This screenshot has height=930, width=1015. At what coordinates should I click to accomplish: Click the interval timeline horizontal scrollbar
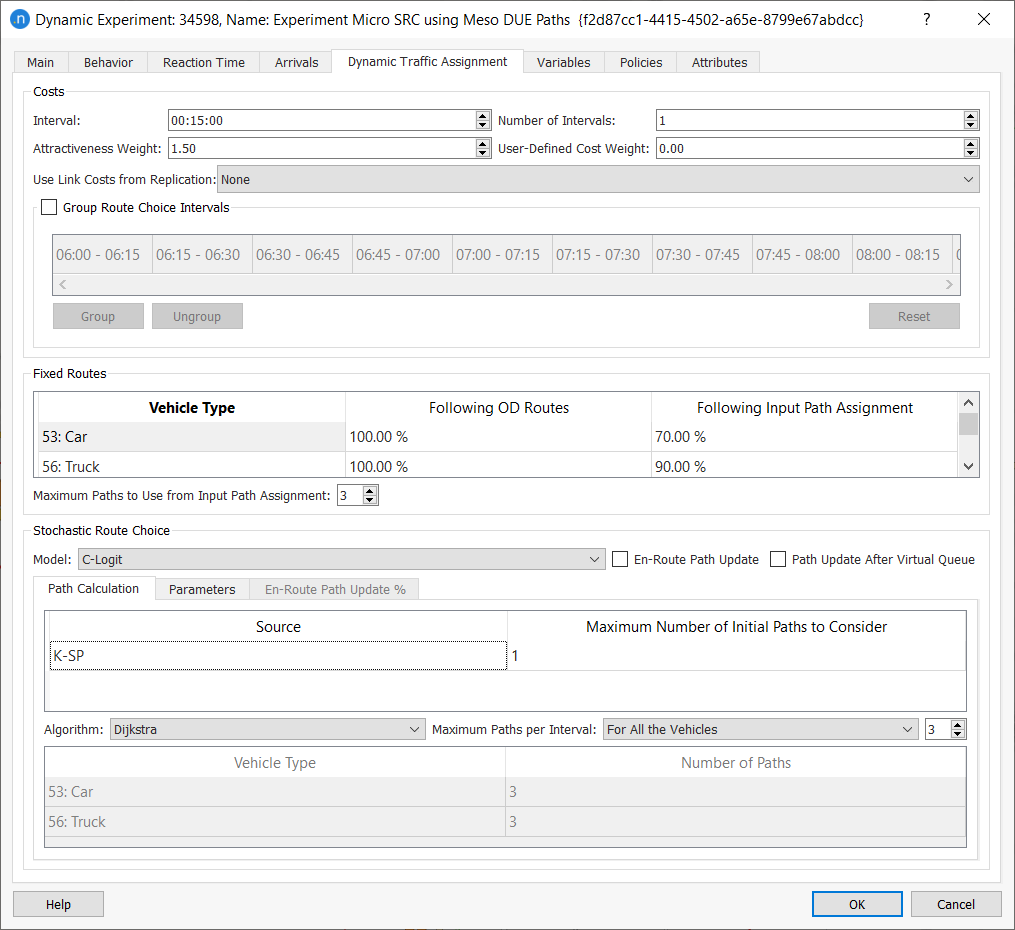click(x=506, y=285)
